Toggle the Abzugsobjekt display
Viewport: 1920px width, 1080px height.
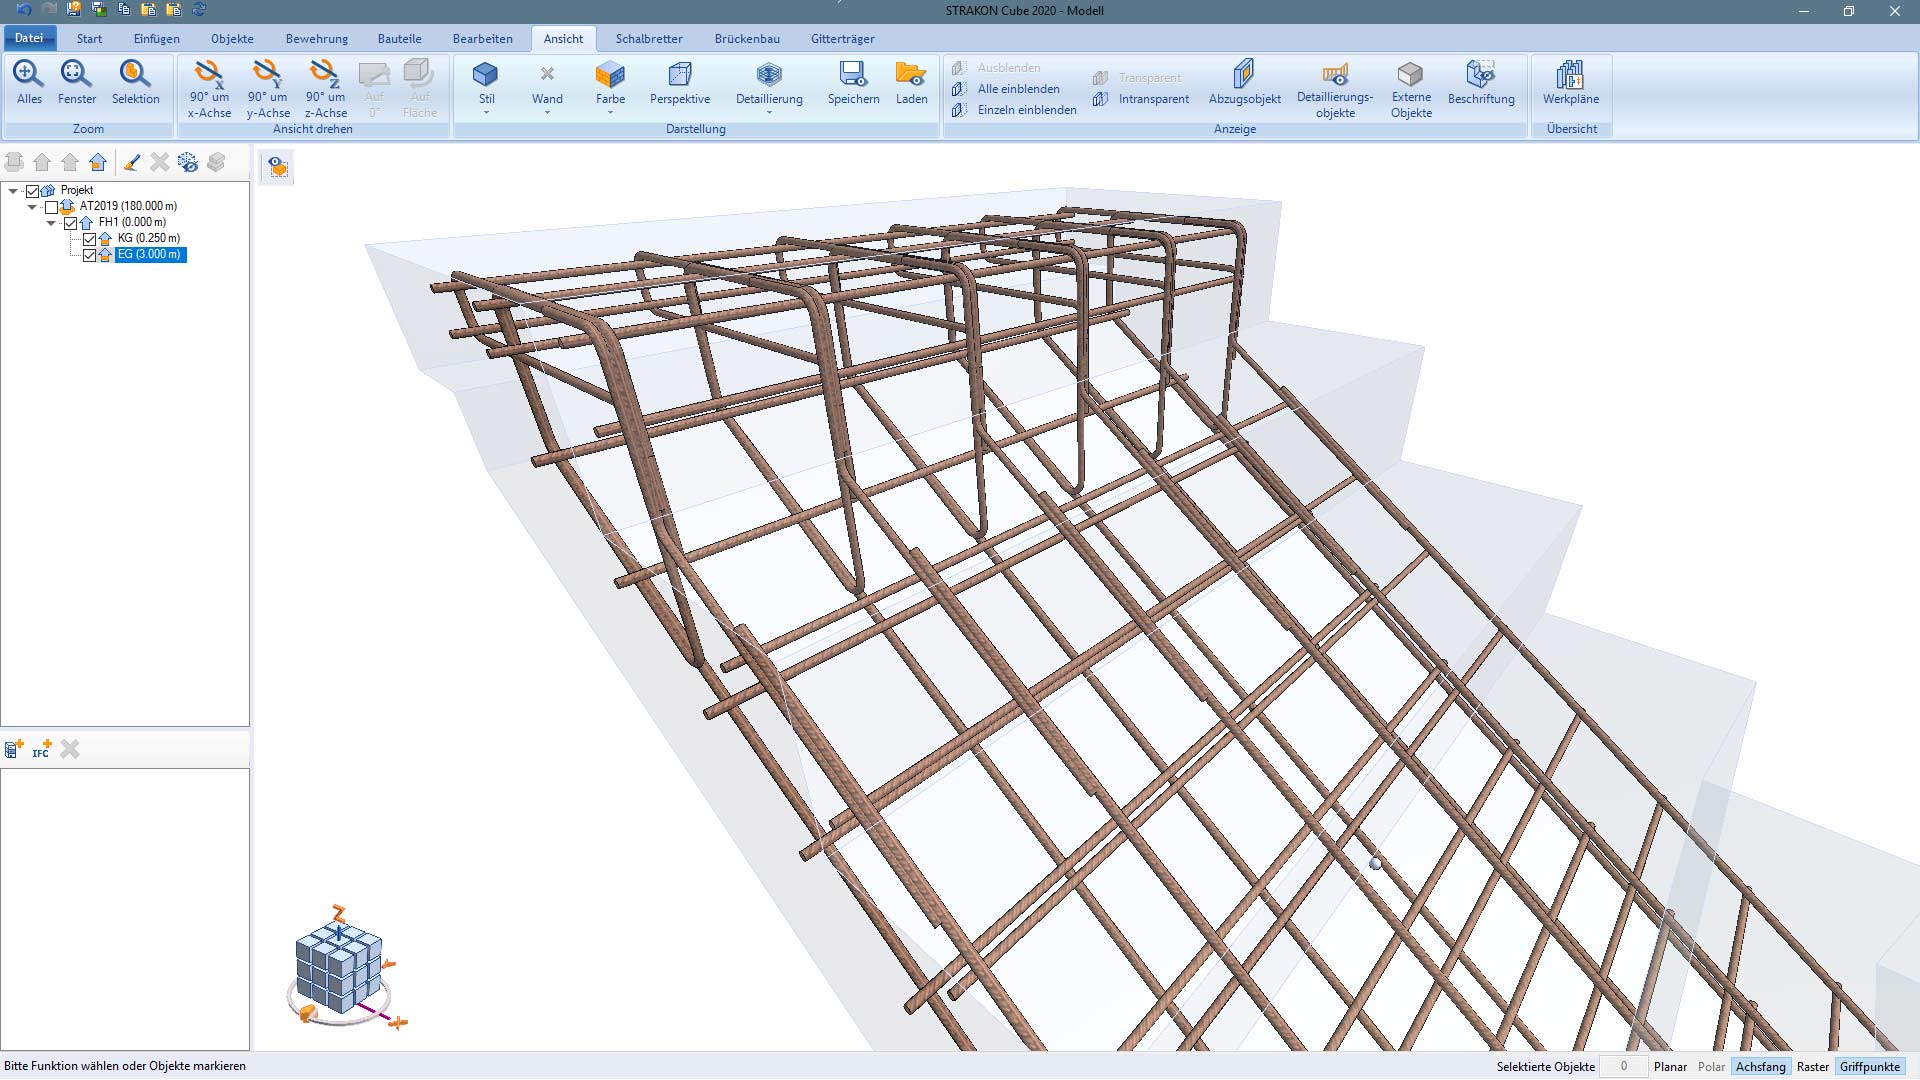(1244, 82)
